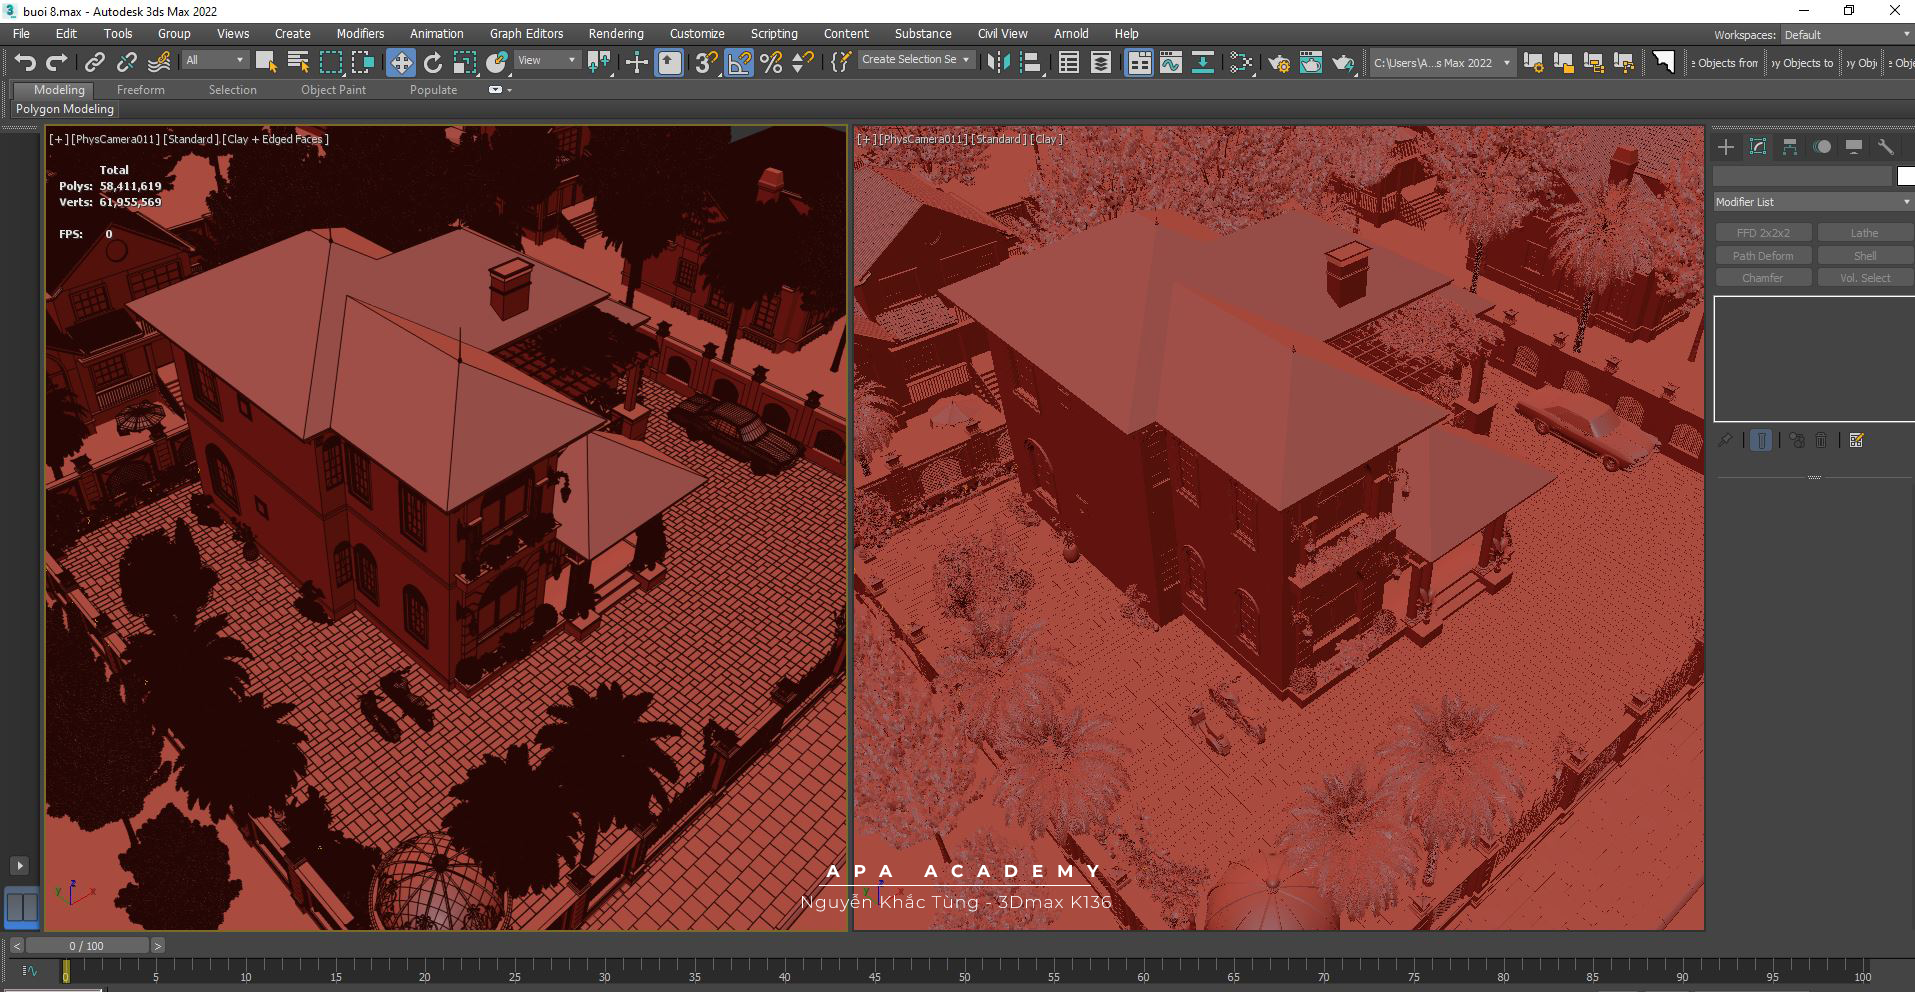Open the Utilities wrench panel
This screenshot has width=1915, height=992.
1885,147
